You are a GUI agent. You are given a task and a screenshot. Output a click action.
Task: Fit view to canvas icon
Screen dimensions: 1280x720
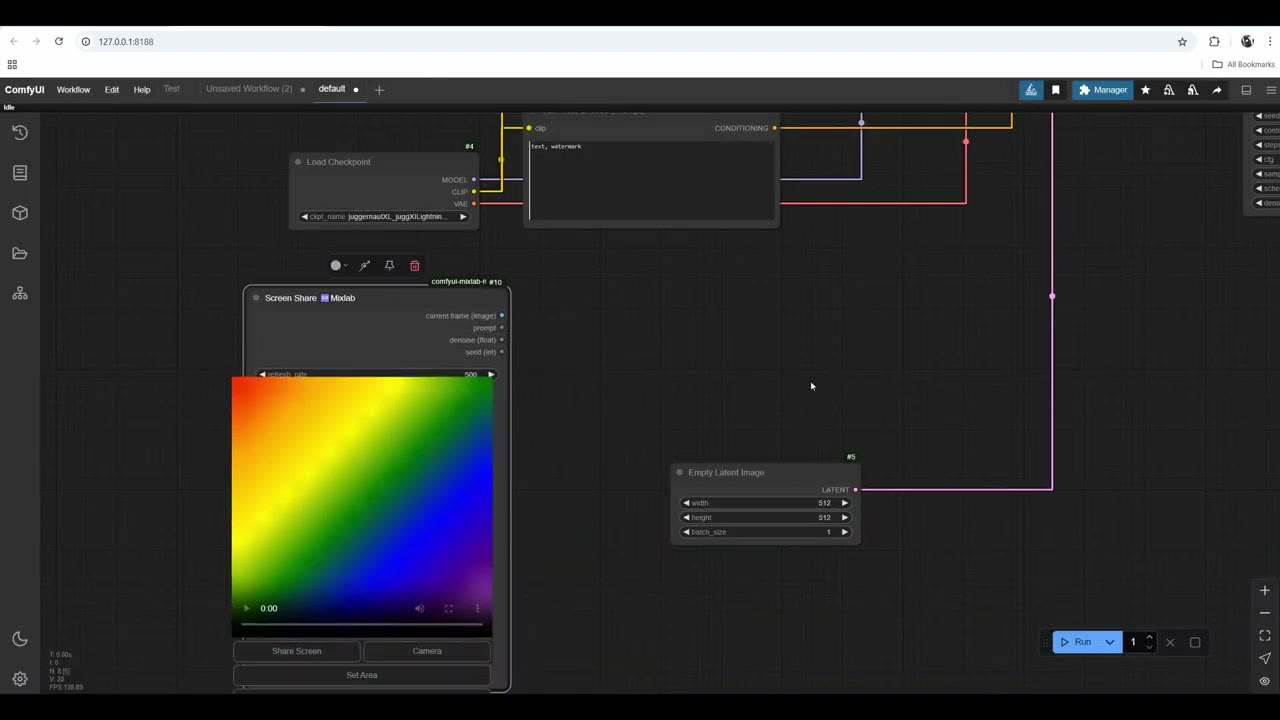tap(1265, 636)
